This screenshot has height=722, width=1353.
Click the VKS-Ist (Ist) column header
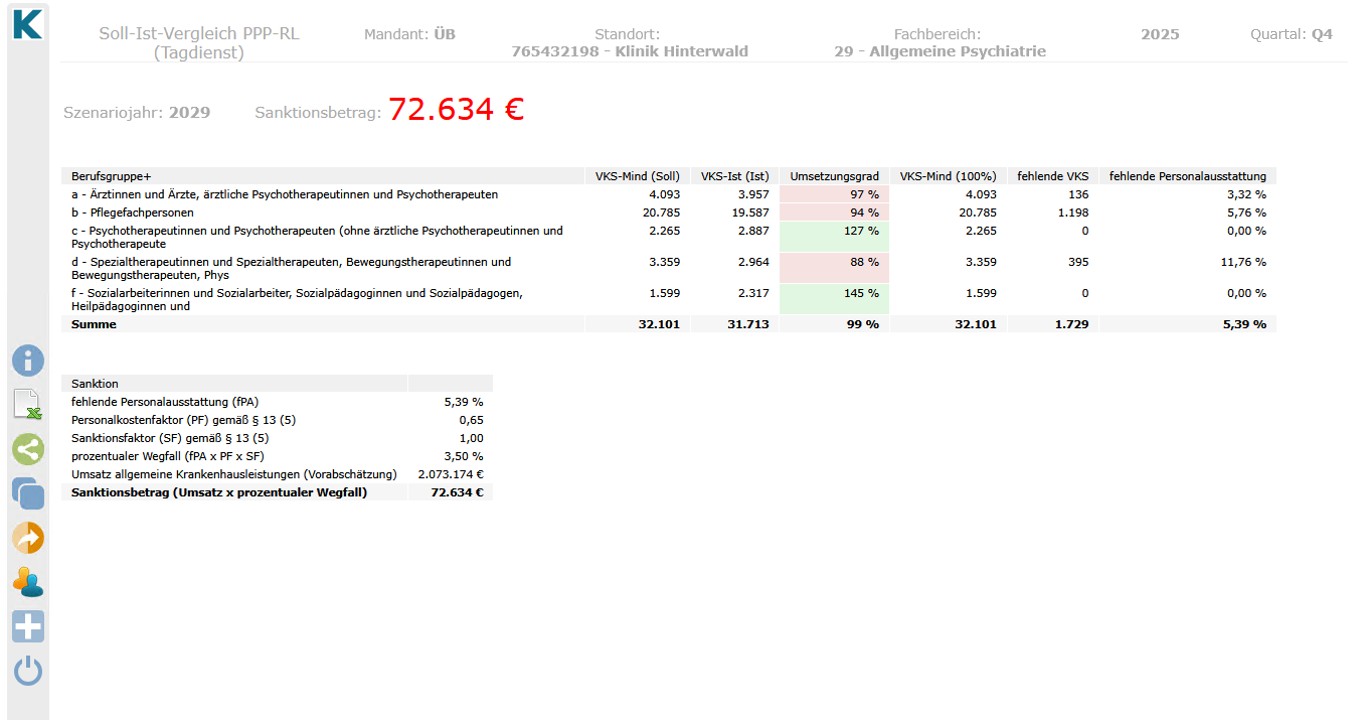[734, 176]
